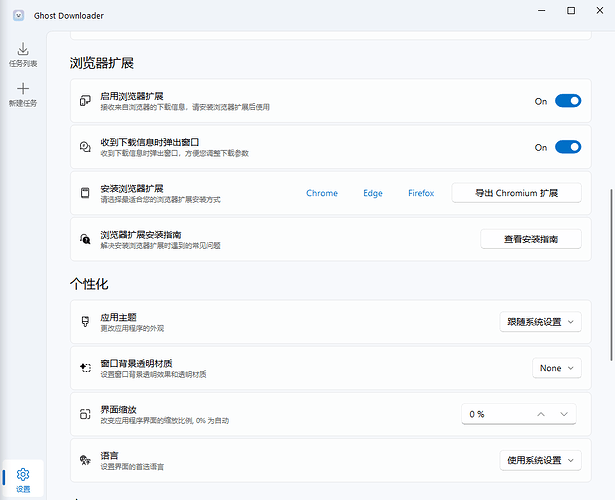Disable 收到下载信息时弹出窗口 switch

[567, 147]
